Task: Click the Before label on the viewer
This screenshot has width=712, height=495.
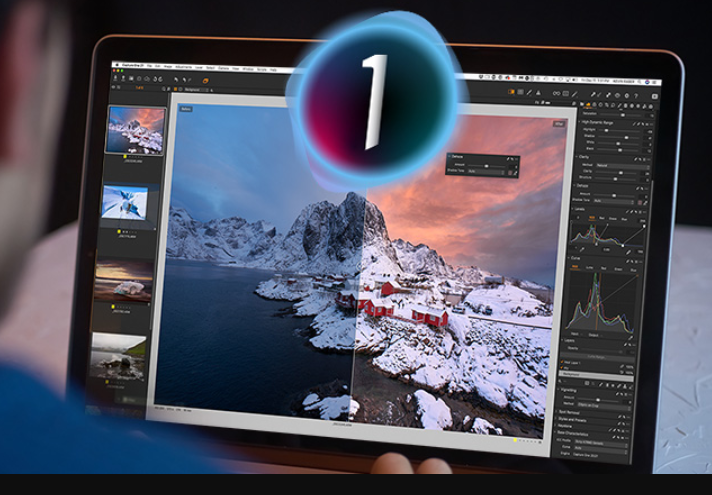Action: point(186,109)
